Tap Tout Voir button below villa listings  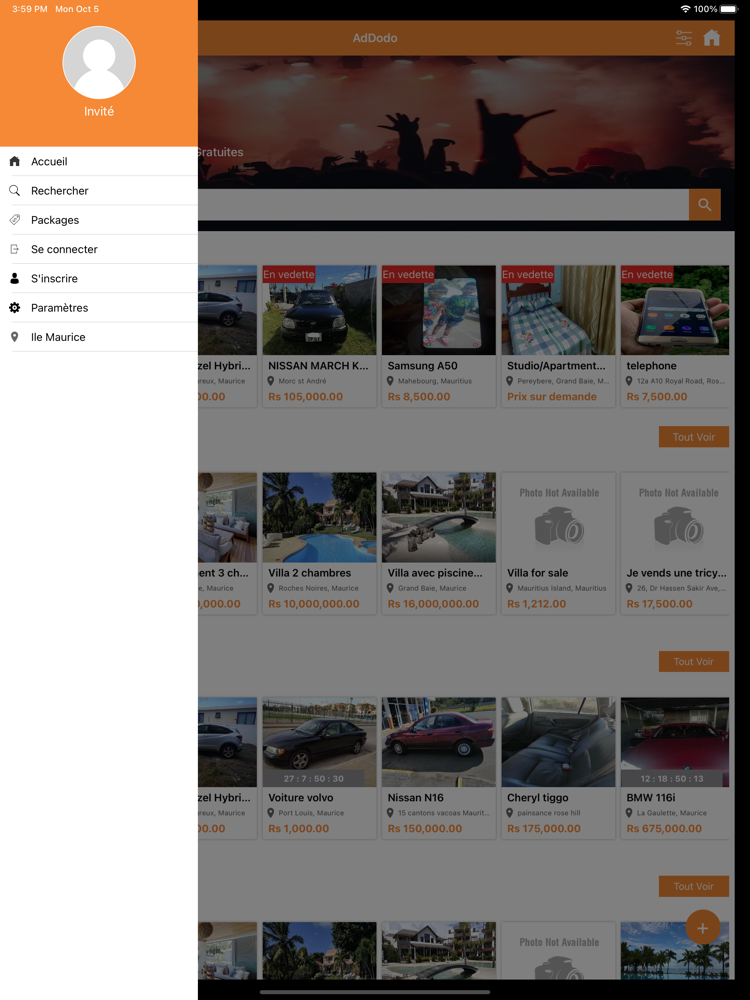694,661
